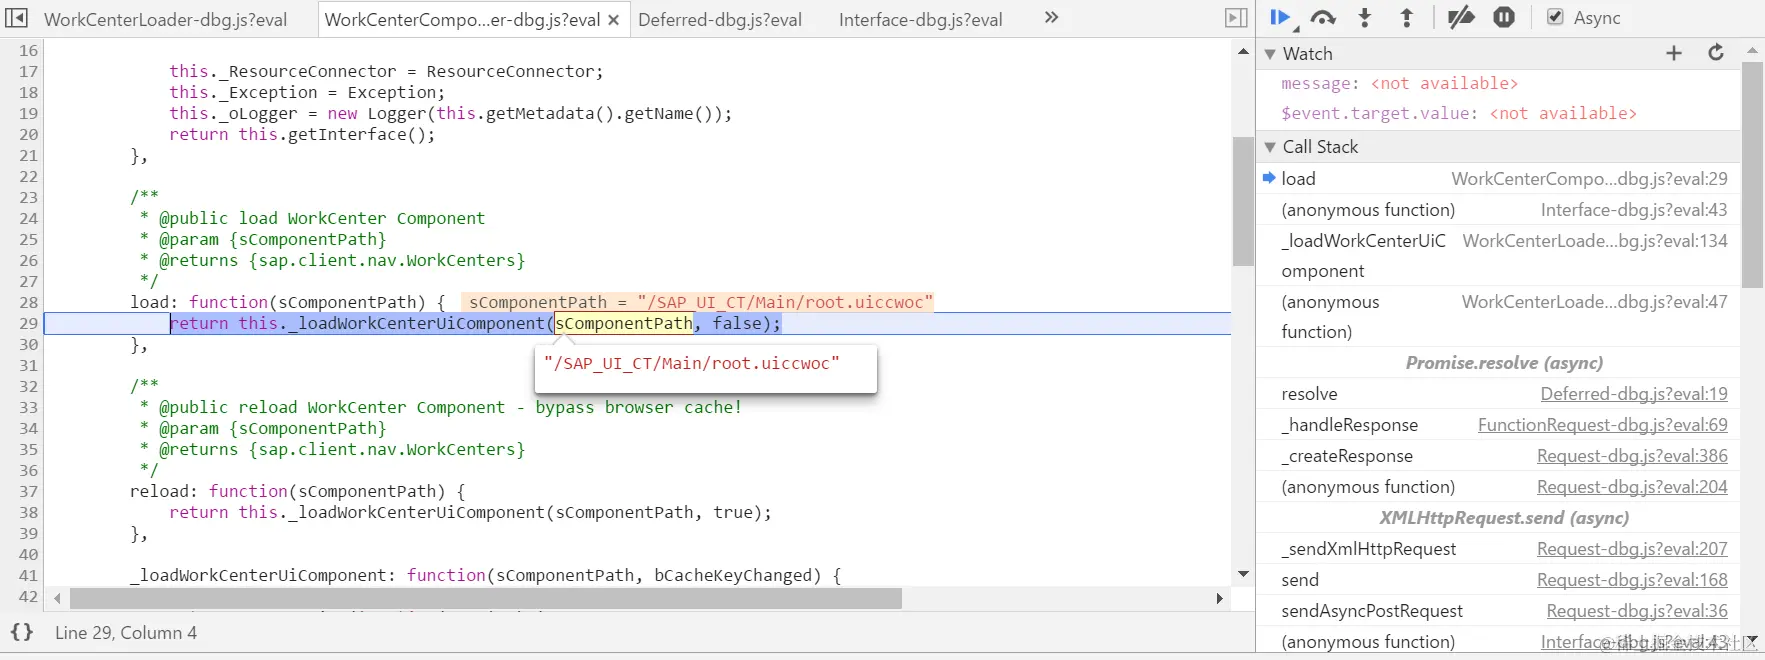Toggle the file navigator sidebar icon
Image resolution: width=1765 pixels, height=660 pixels.
[x=17, y=18]
